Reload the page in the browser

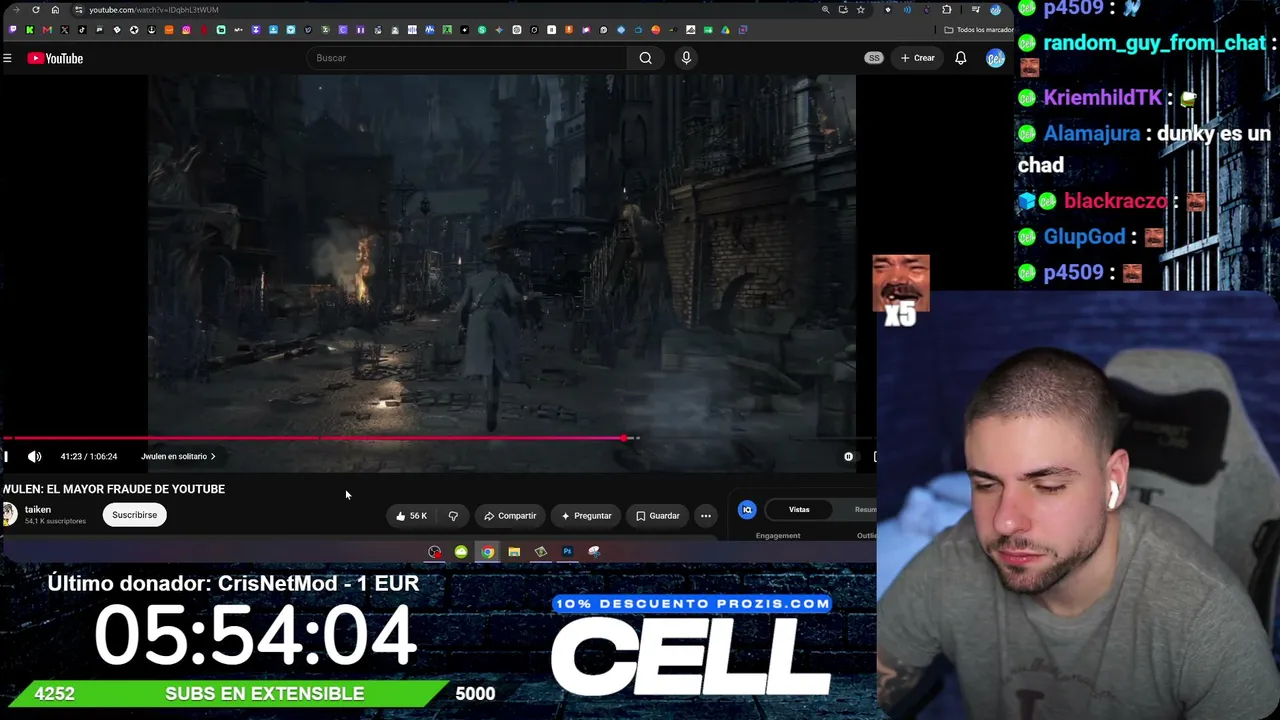pos(36,10)
